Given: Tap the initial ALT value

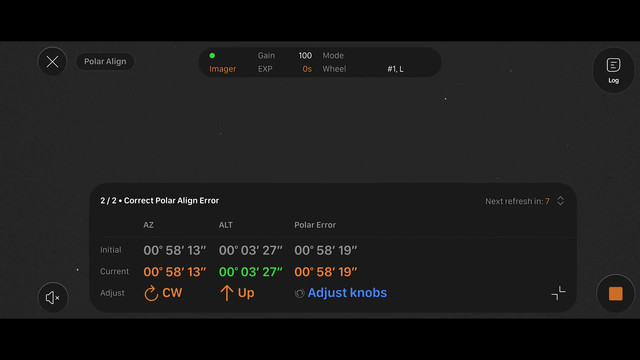Looking at the screenshot, I should pyautogui.click(x=251, y=250).
